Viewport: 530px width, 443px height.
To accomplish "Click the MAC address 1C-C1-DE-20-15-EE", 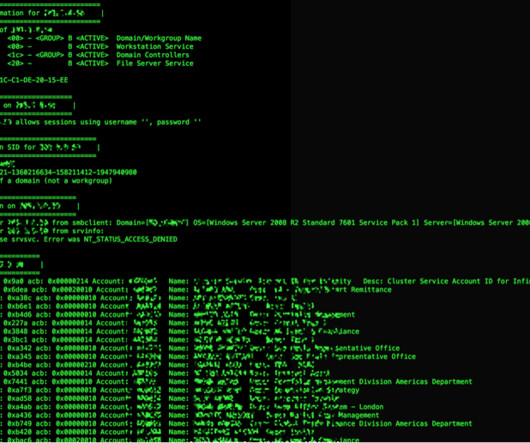I will pyautogui.click(x=34, y=80).
